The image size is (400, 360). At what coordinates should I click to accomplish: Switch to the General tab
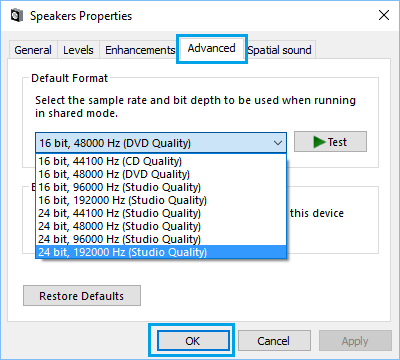[x=33, y=50]
